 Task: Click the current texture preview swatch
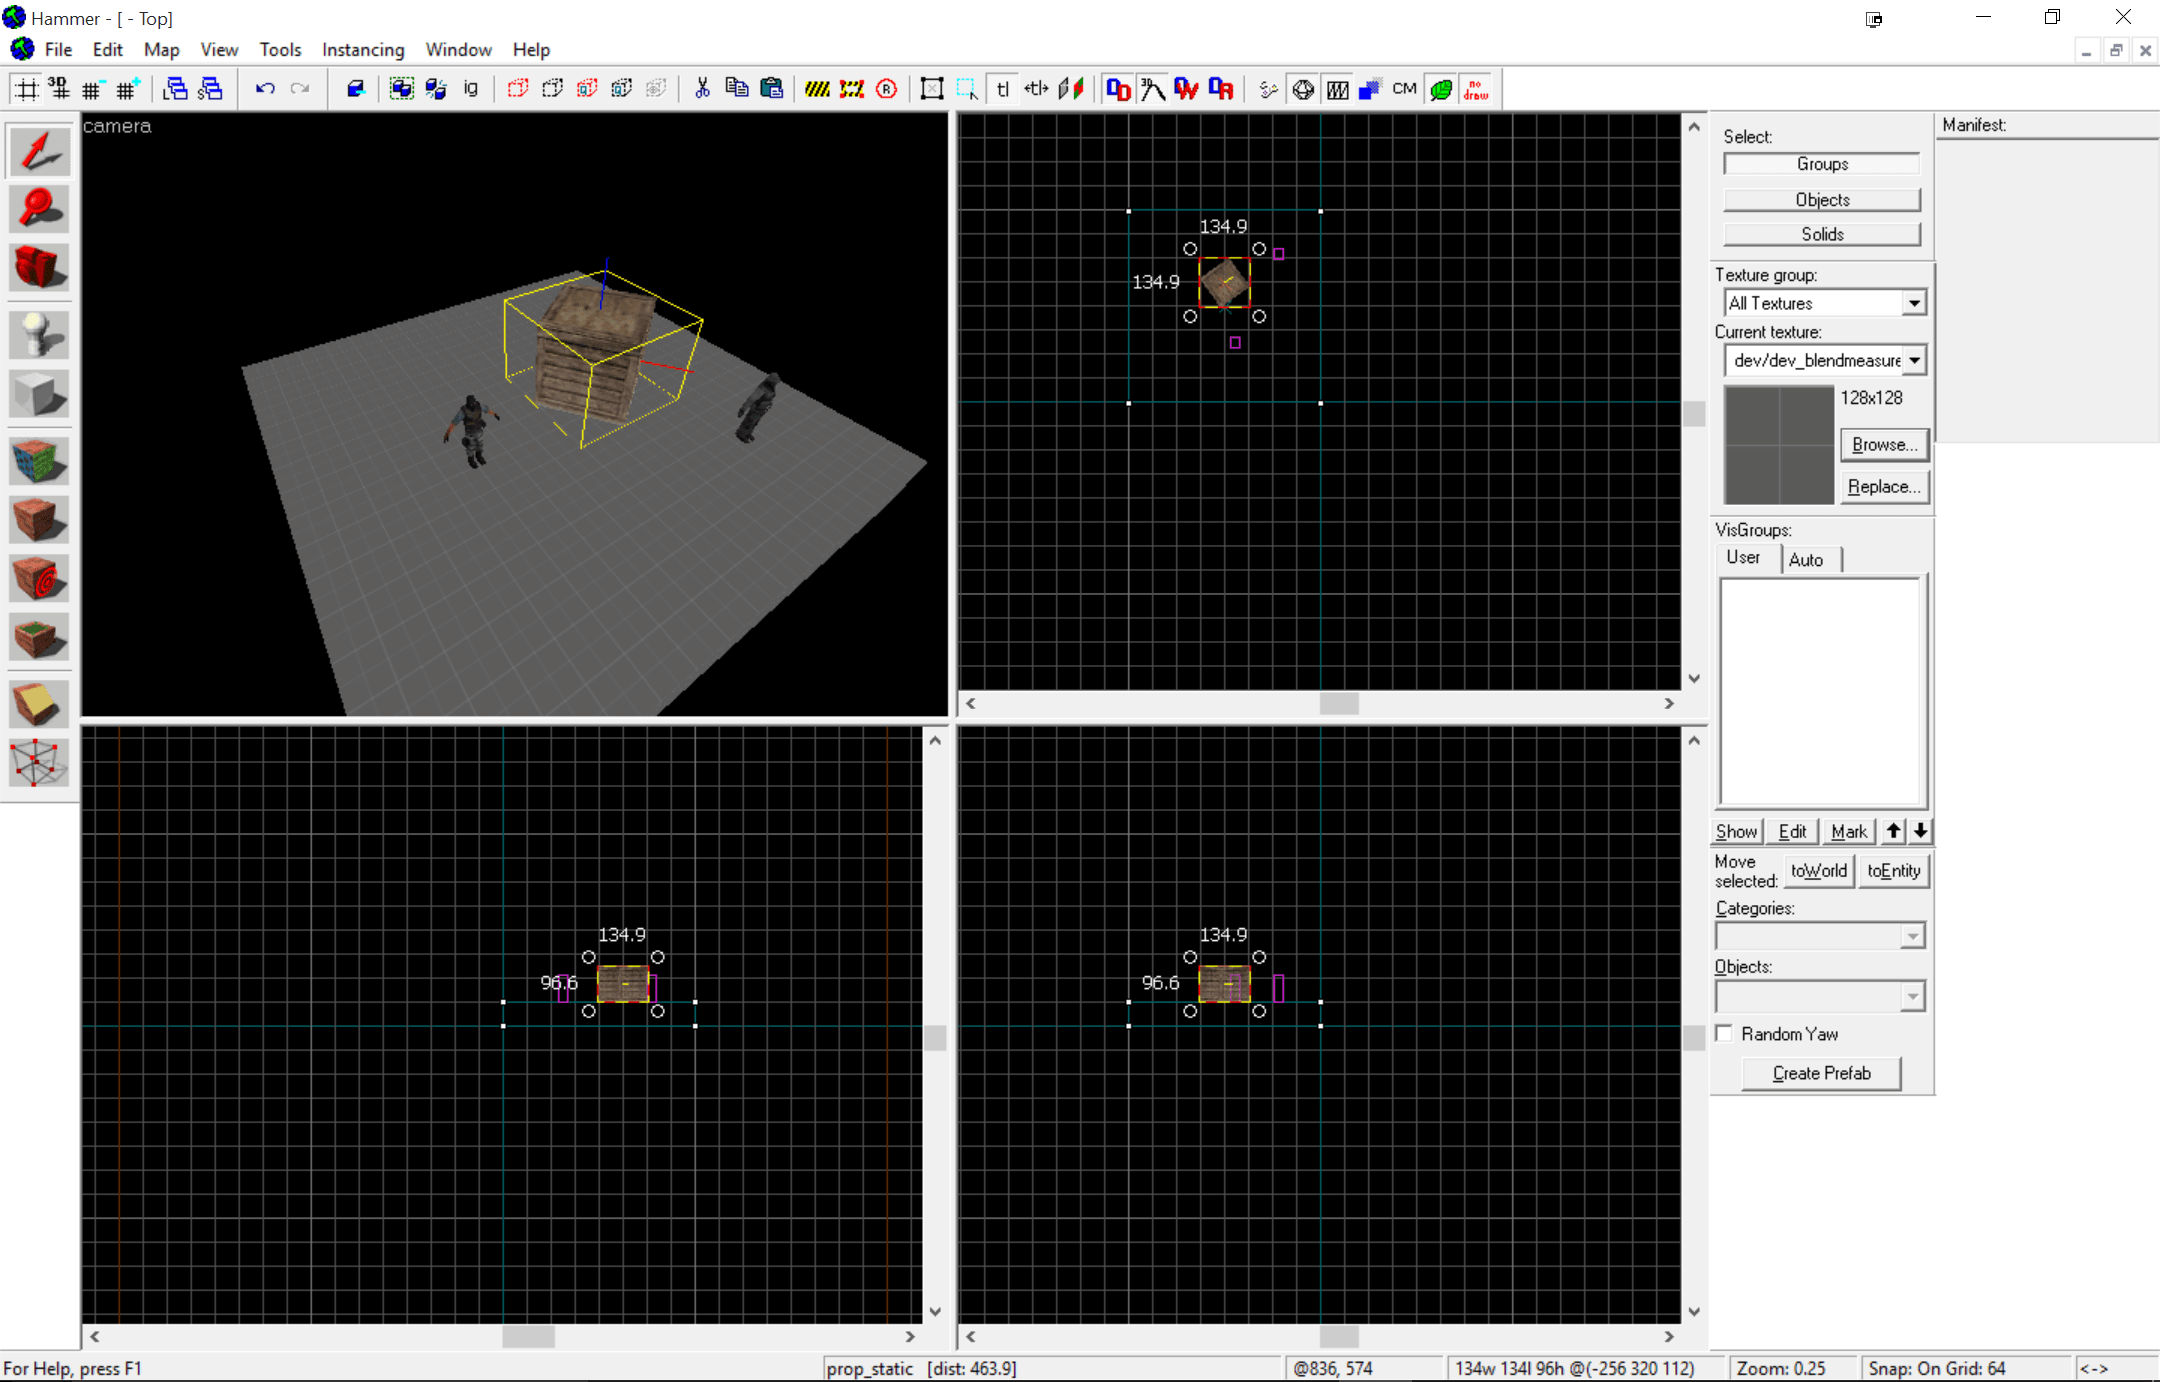point(1779,445)
